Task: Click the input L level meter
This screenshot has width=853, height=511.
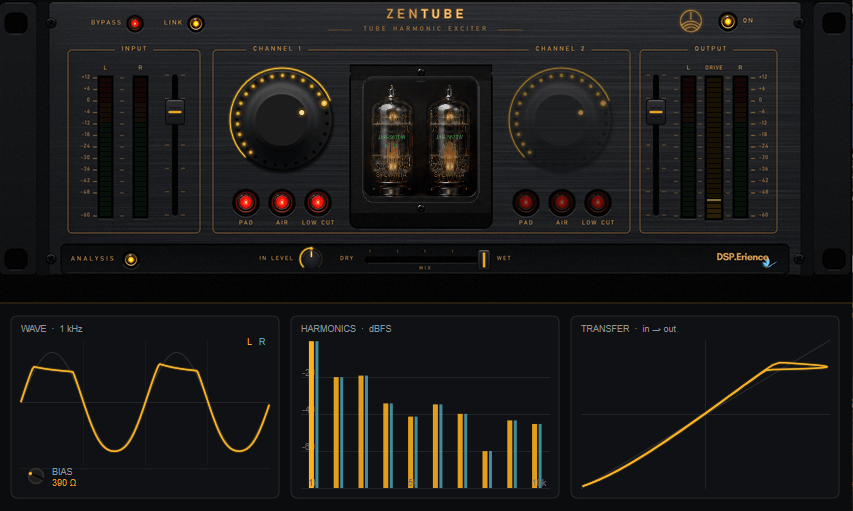Action: click(x=106, y=147)
